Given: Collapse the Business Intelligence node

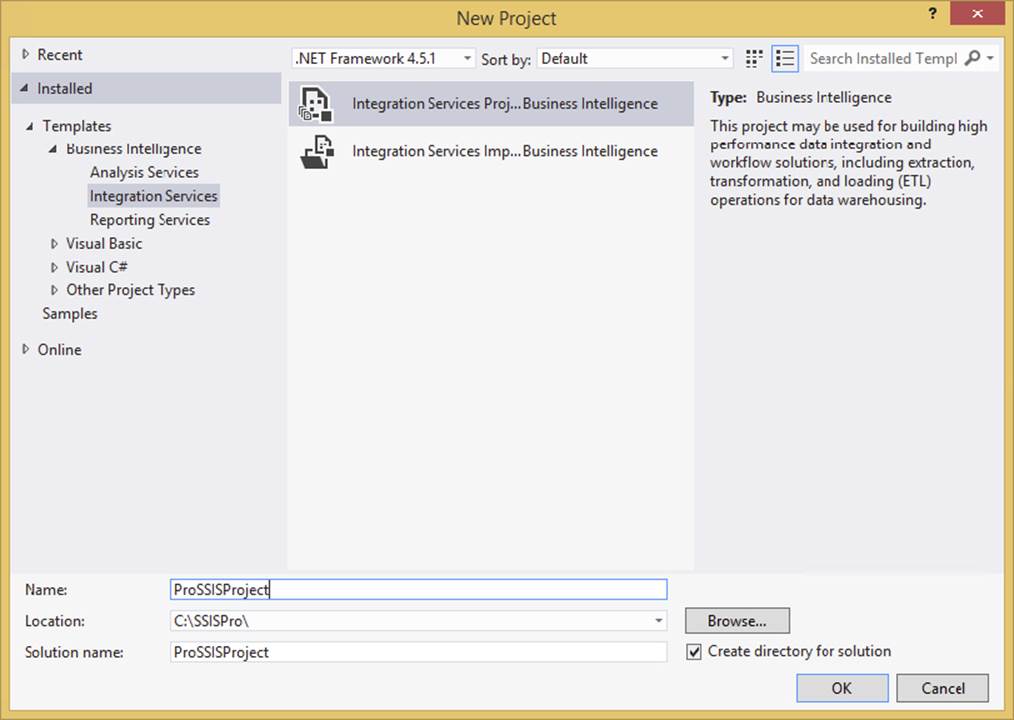Looking at the screenshot, I should (x=53, y=149).
